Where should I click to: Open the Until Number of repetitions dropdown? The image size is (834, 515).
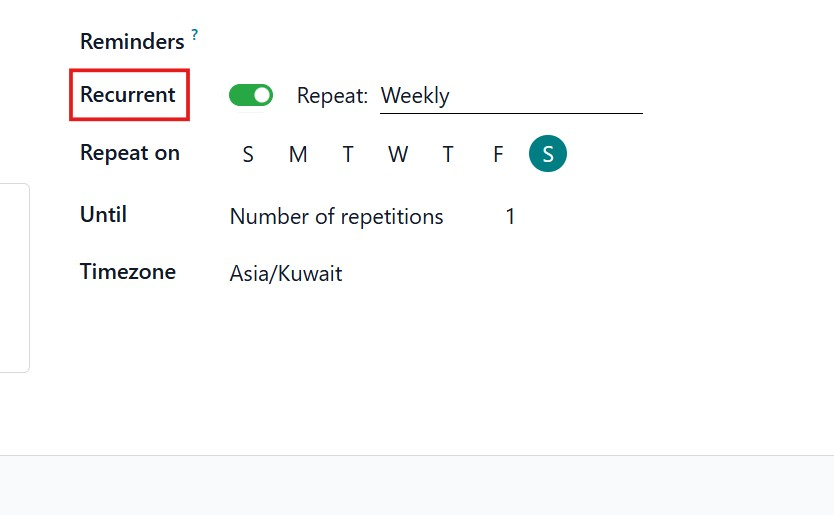(337, 217)
